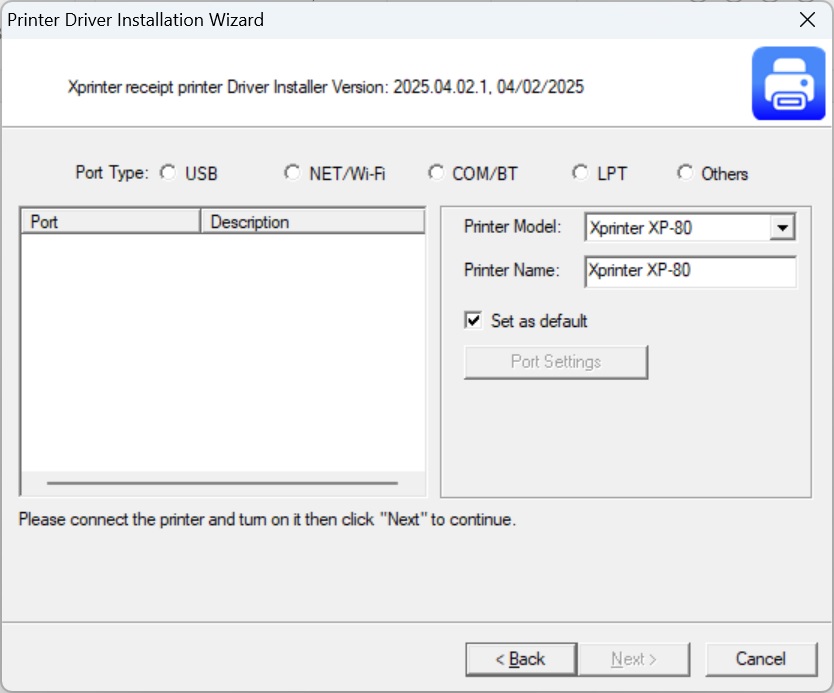Image resolution: width=834 pixels, height=693 pixels.
Task: Click inside the Printer Name field
Action: 690,271
